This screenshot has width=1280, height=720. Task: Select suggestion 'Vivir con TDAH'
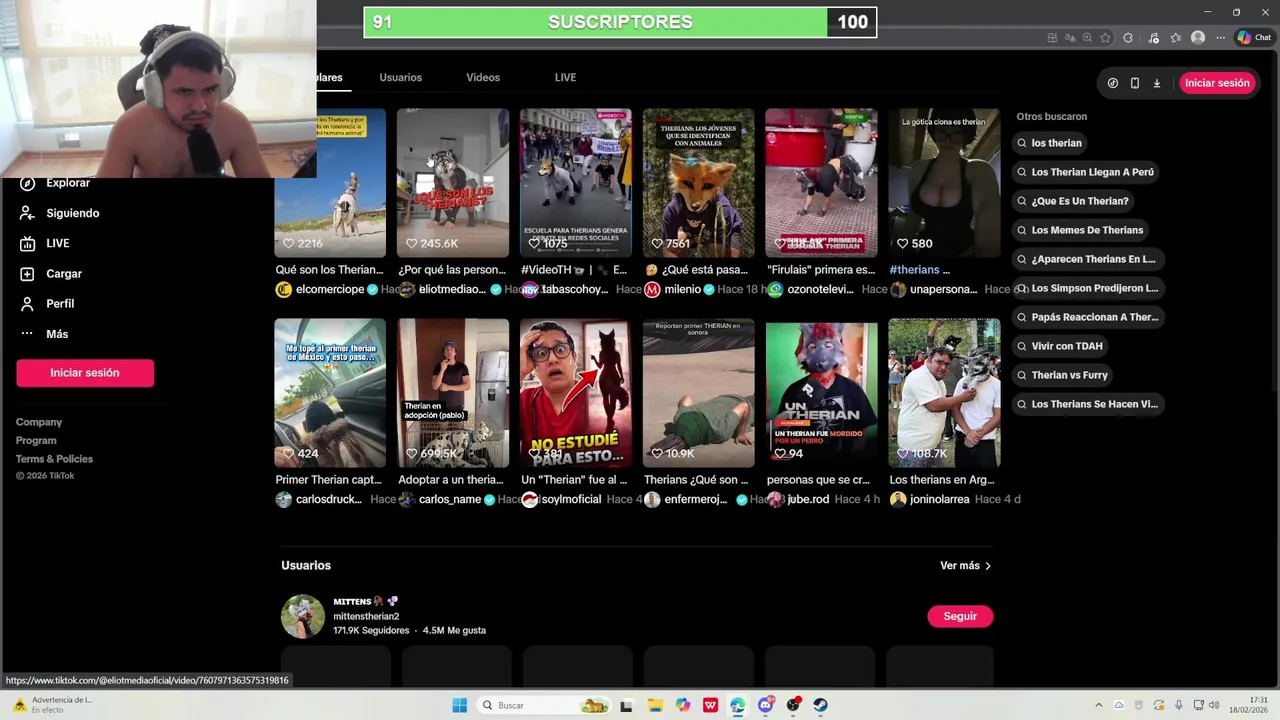coord(1060,346)
